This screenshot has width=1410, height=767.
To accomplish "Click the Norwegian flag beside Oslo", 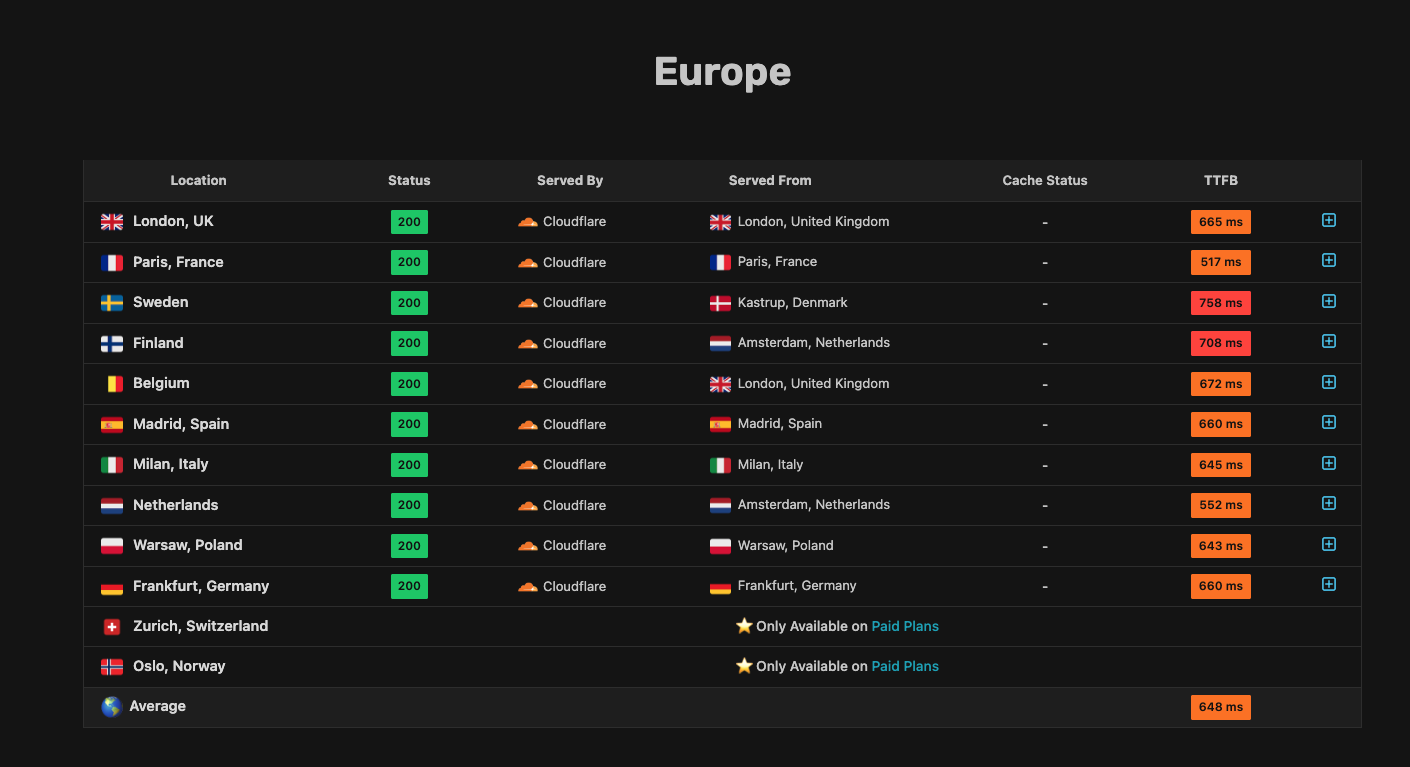I will [x=112, y=667].
